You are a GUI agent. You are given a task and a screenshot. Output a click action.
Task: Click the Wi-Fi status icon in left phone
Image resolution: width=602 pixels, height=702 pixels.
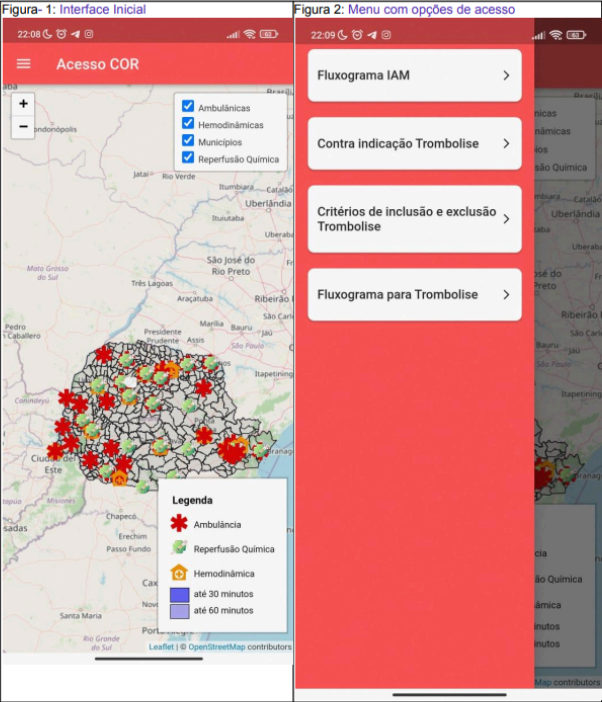(248, 34)
